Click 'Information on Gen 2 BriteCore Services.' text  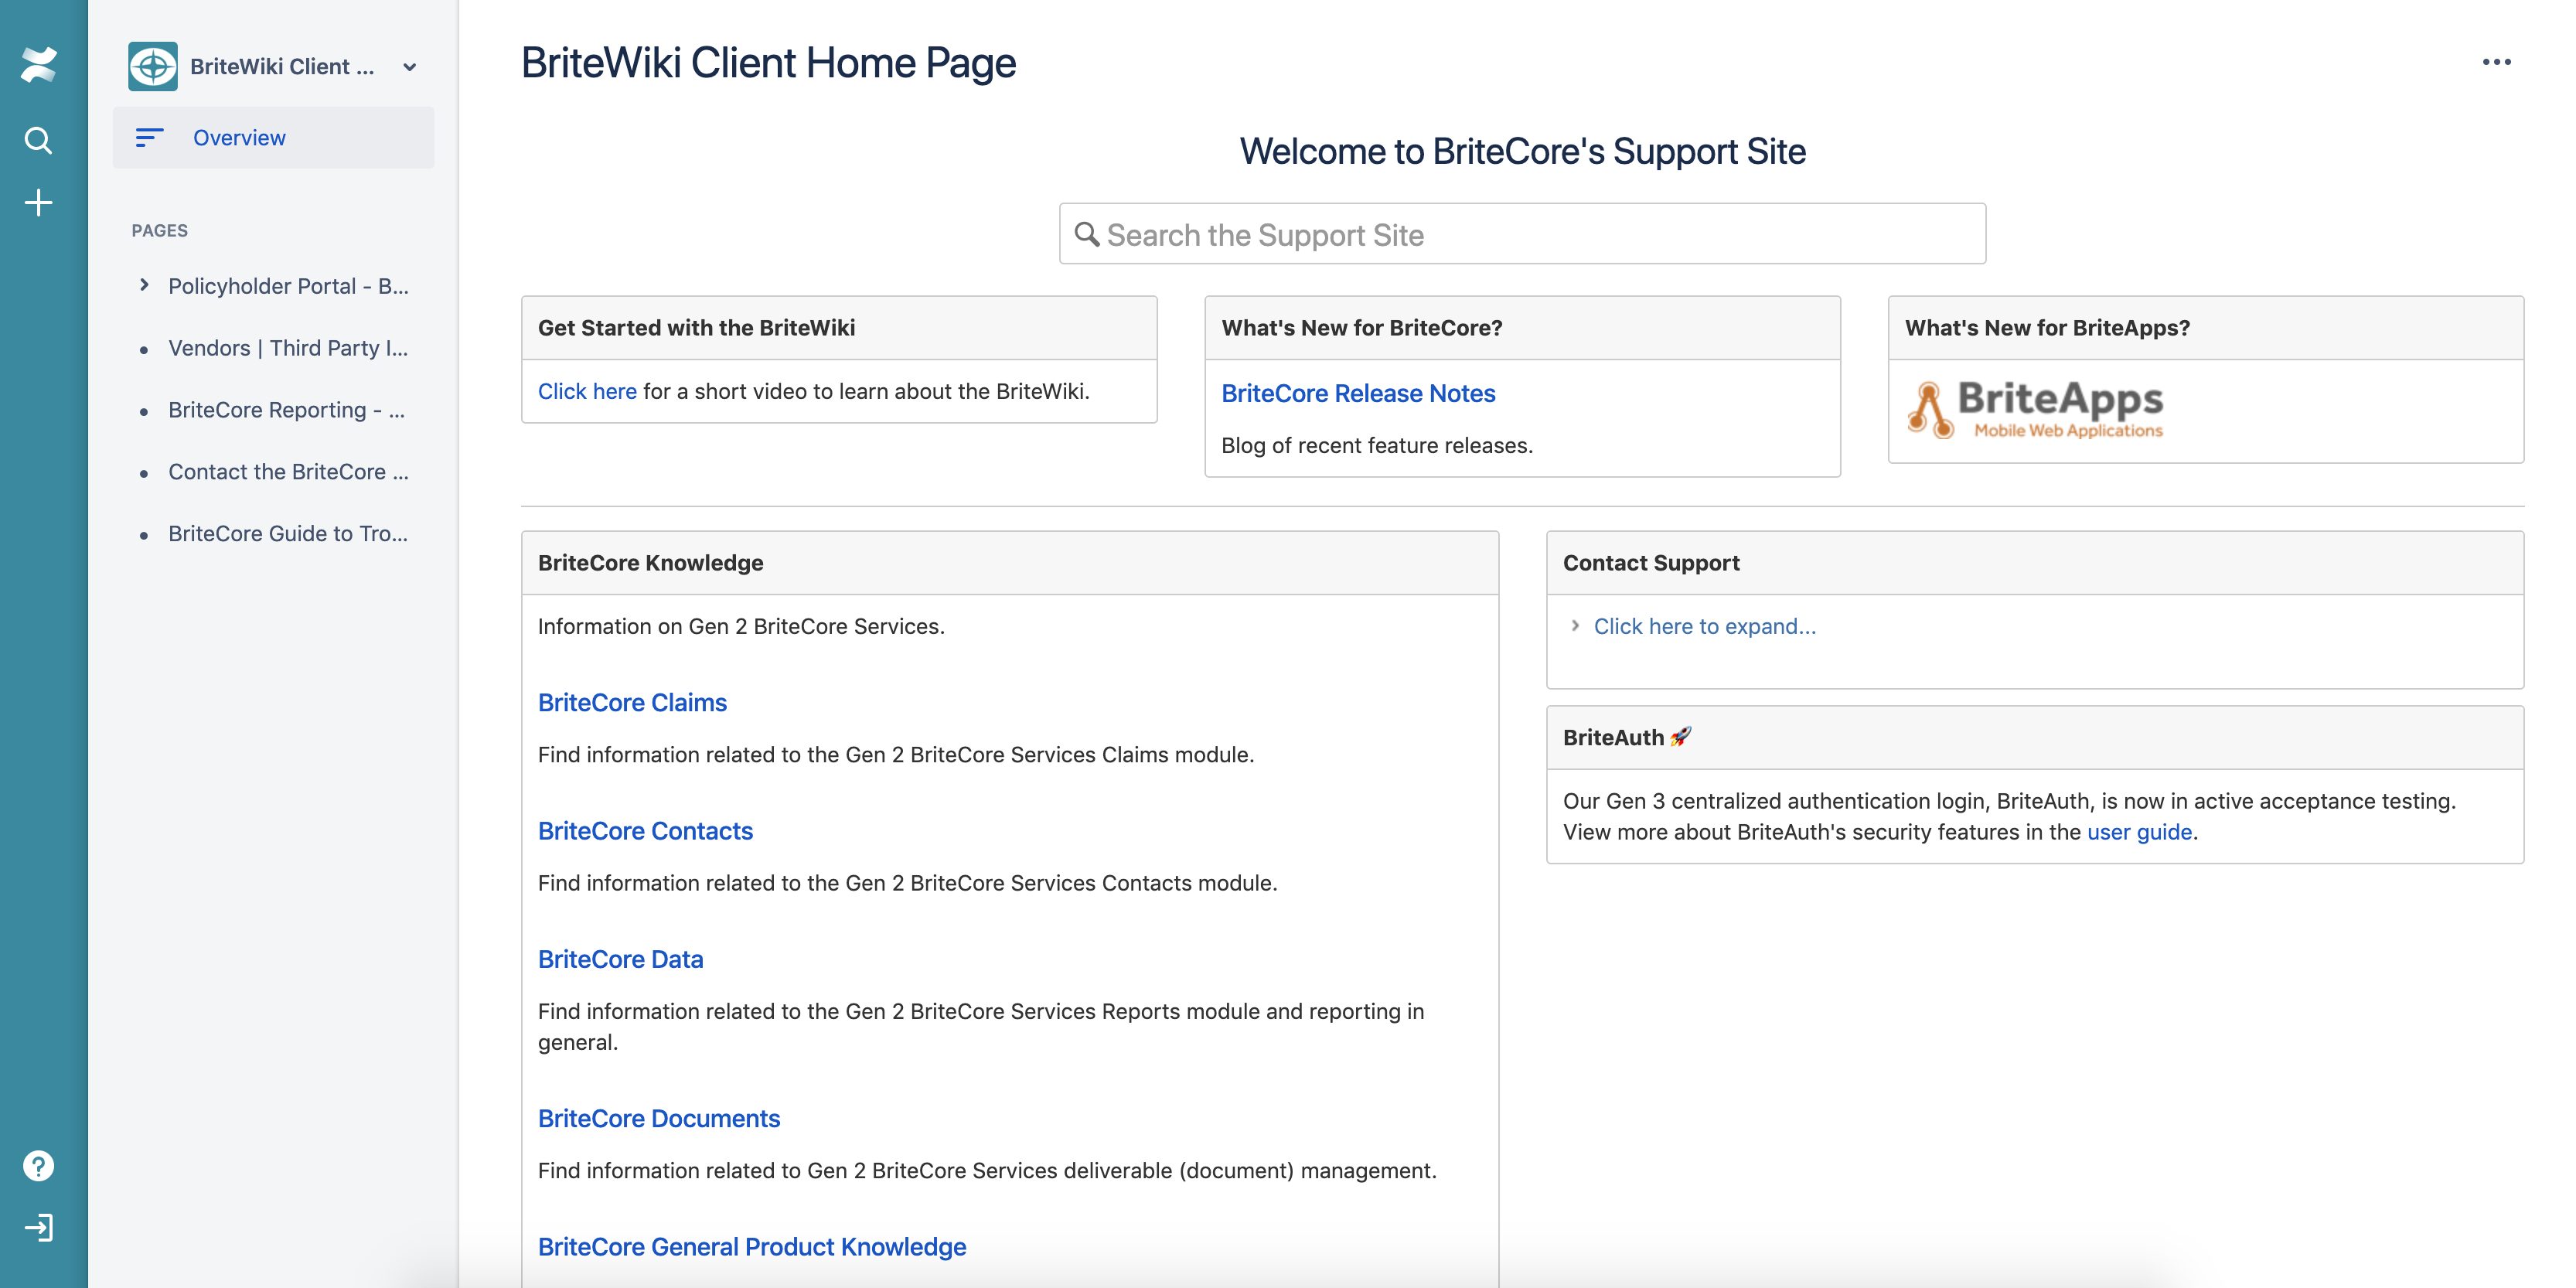click(x=741, y=626)
